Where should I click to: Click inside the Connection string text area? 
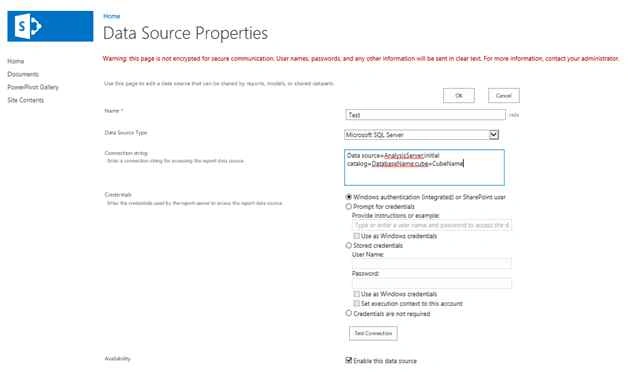tap(425, 167)
